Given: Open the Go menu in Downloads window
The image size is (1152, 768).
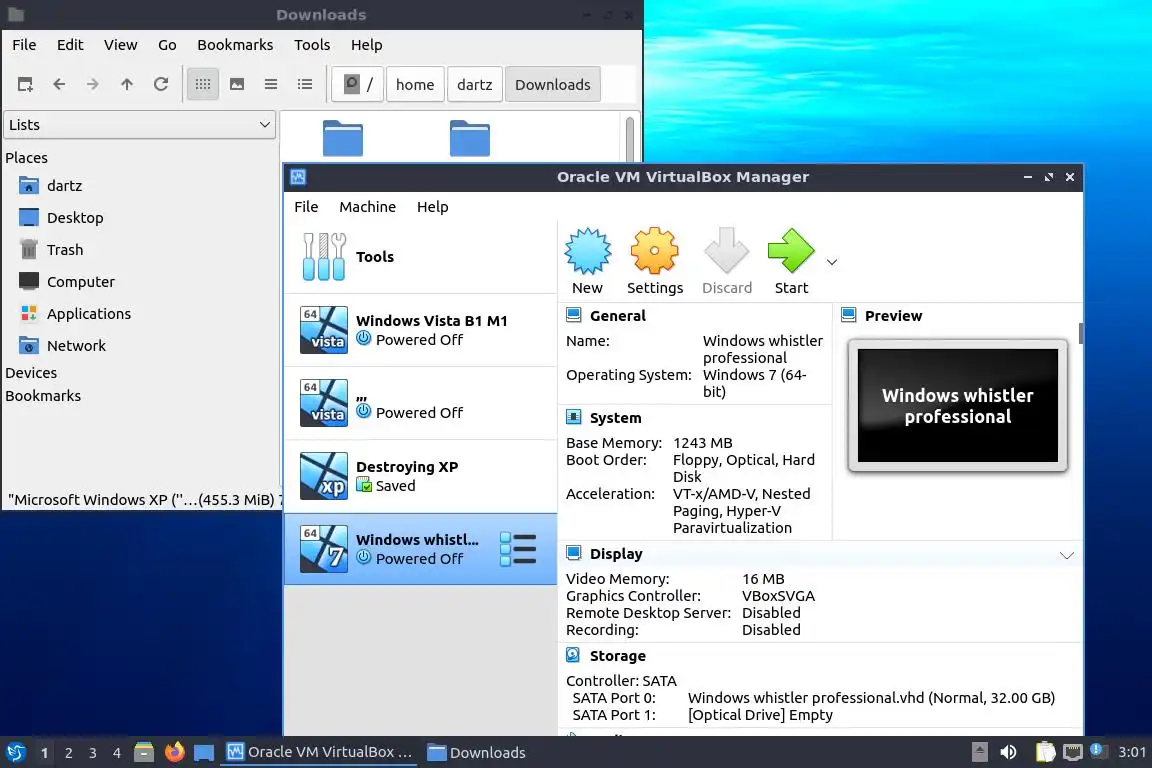Looking at the screenshot, I should (x=167, y=45).
